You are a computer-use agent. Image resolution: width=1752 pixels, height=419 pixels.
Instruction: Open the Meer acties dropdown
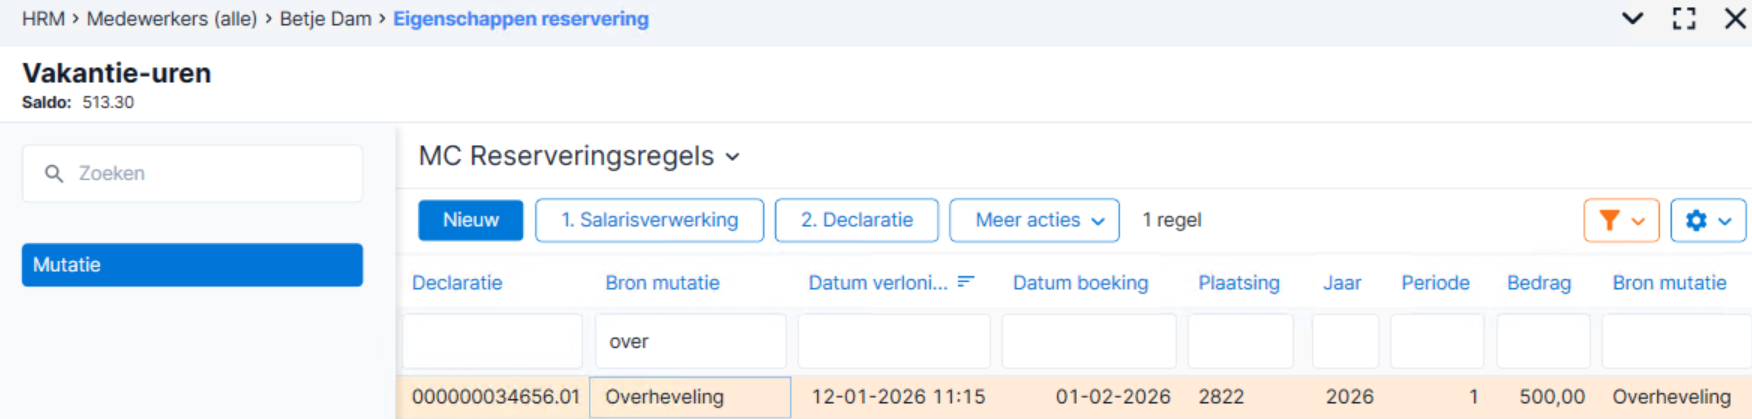coord(1034,220)
